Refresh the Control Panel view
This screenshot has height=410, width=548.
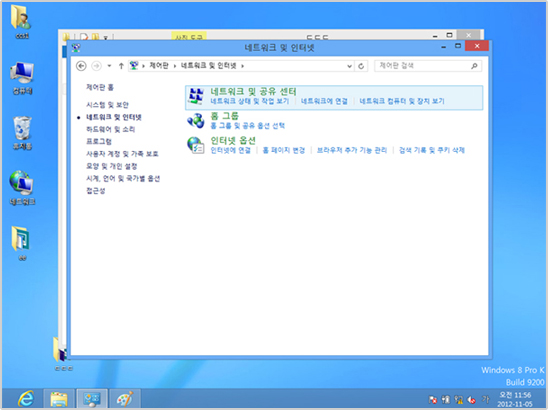click(361, 66)
